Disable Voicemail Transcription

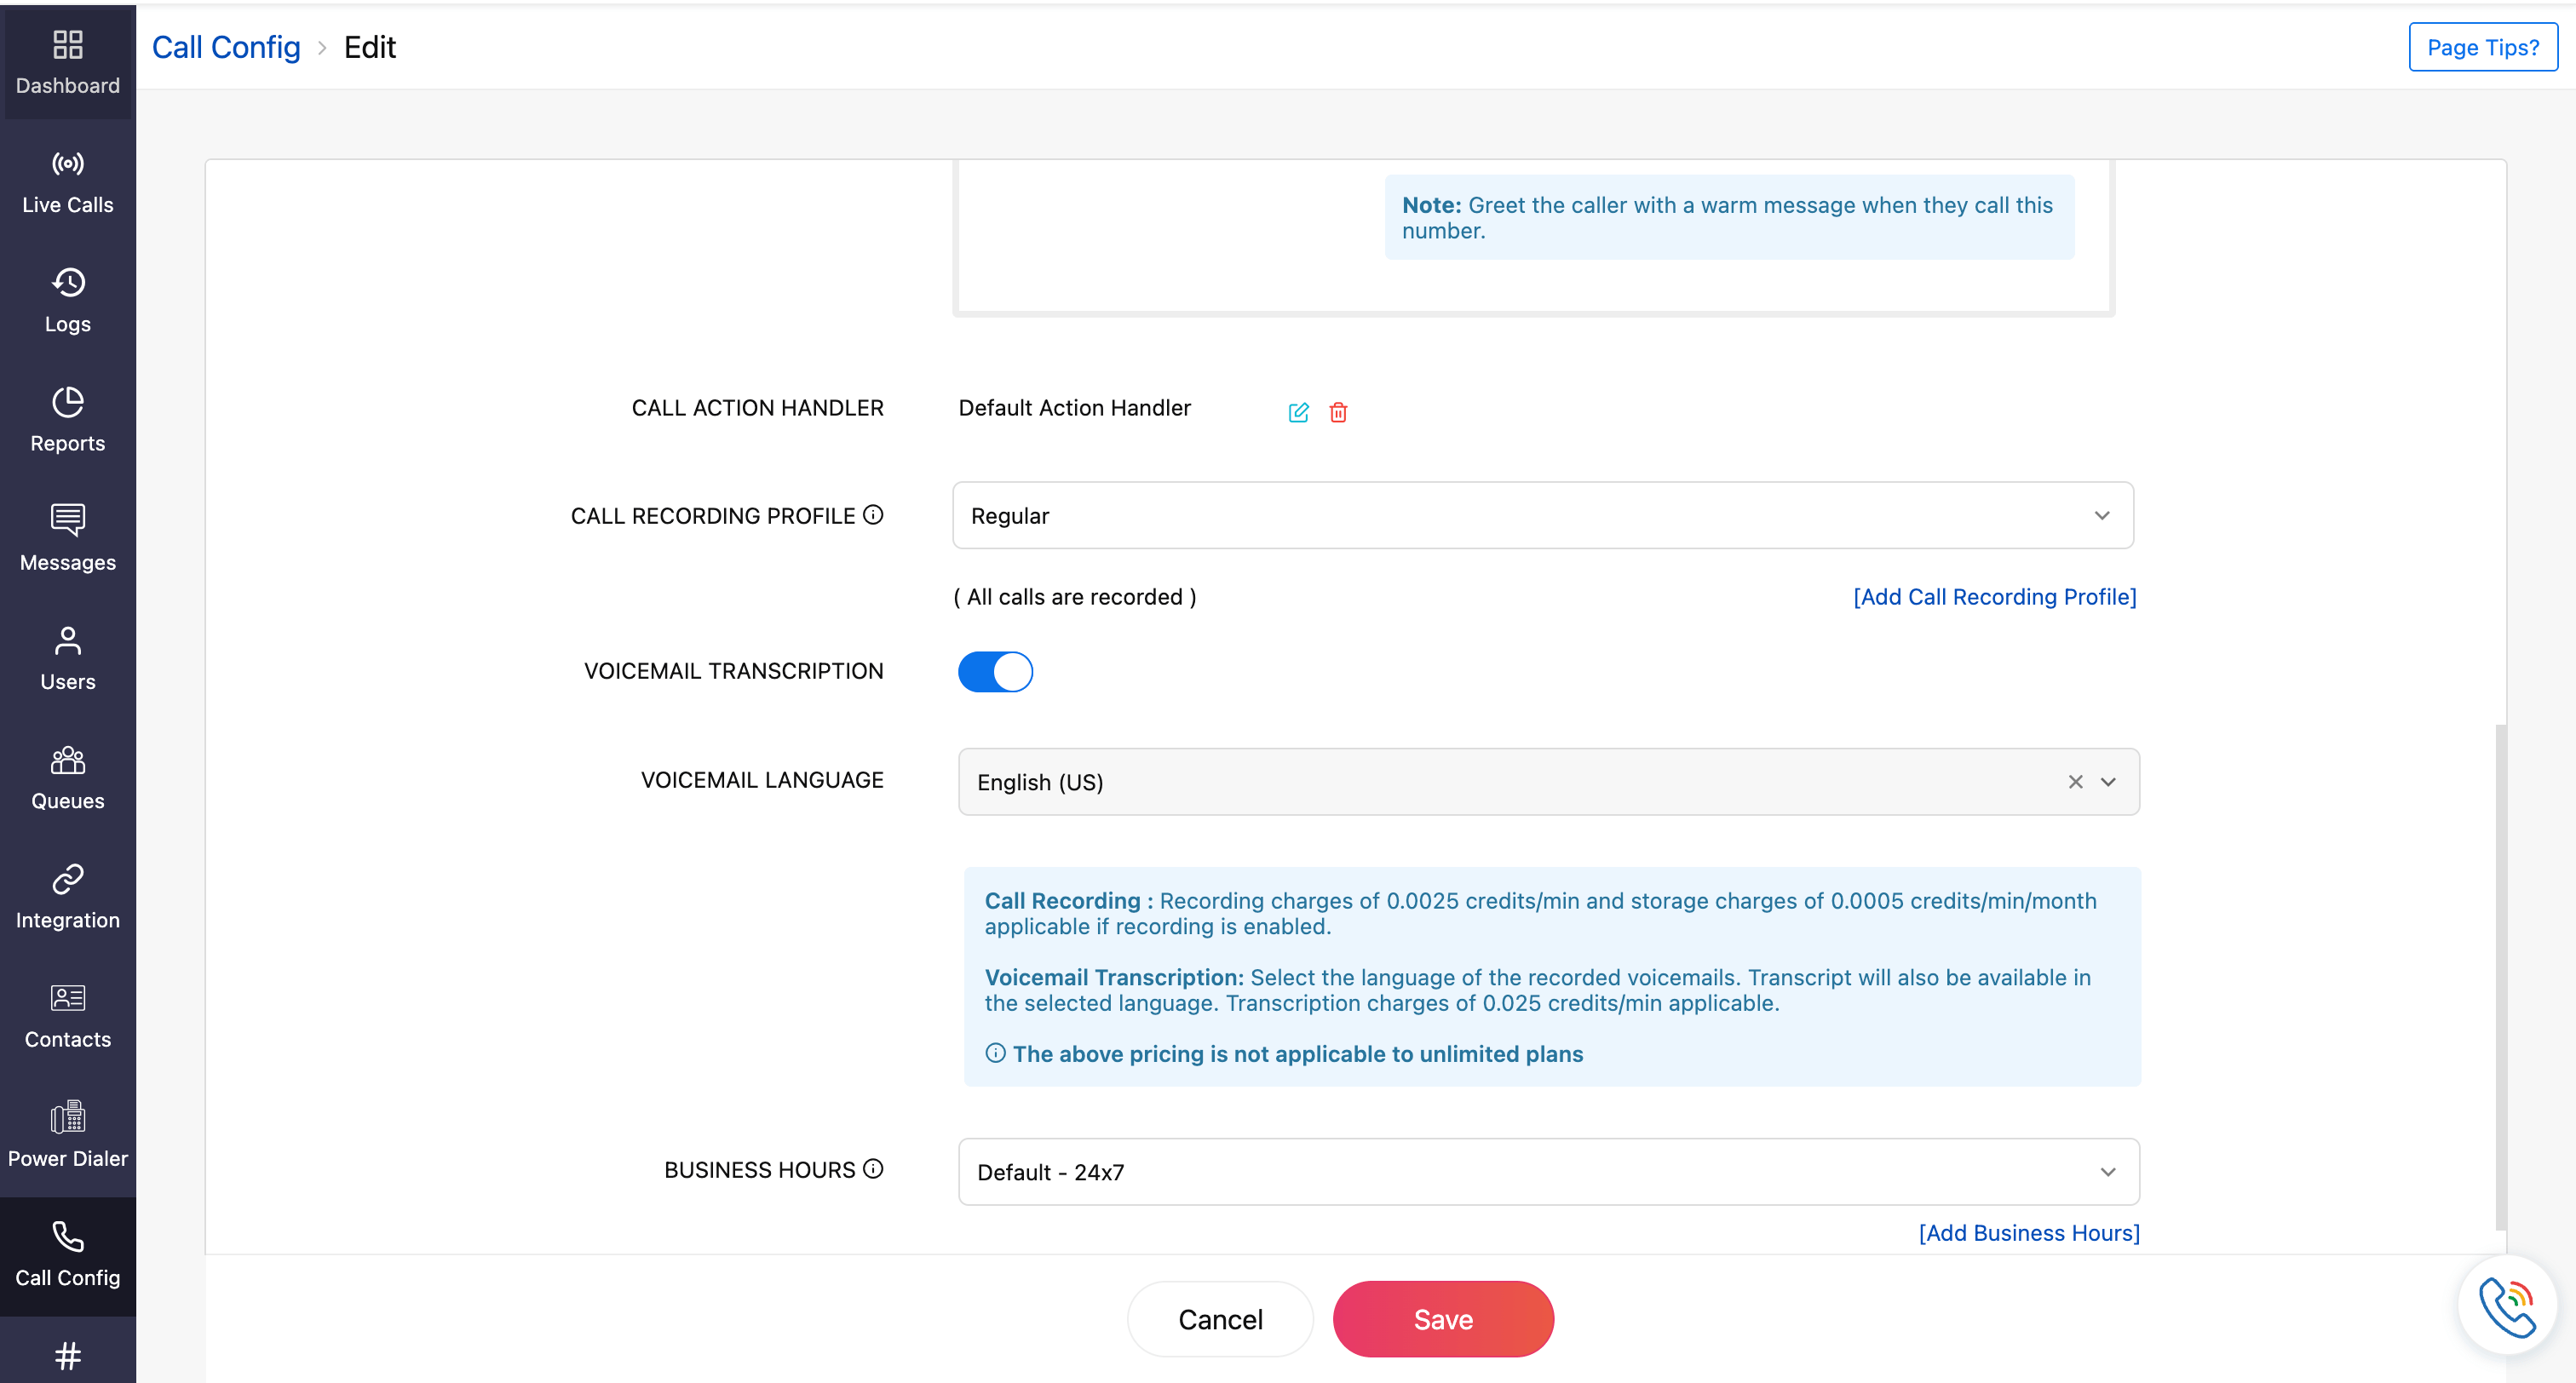pyautogui.click(x=995, y=671)
